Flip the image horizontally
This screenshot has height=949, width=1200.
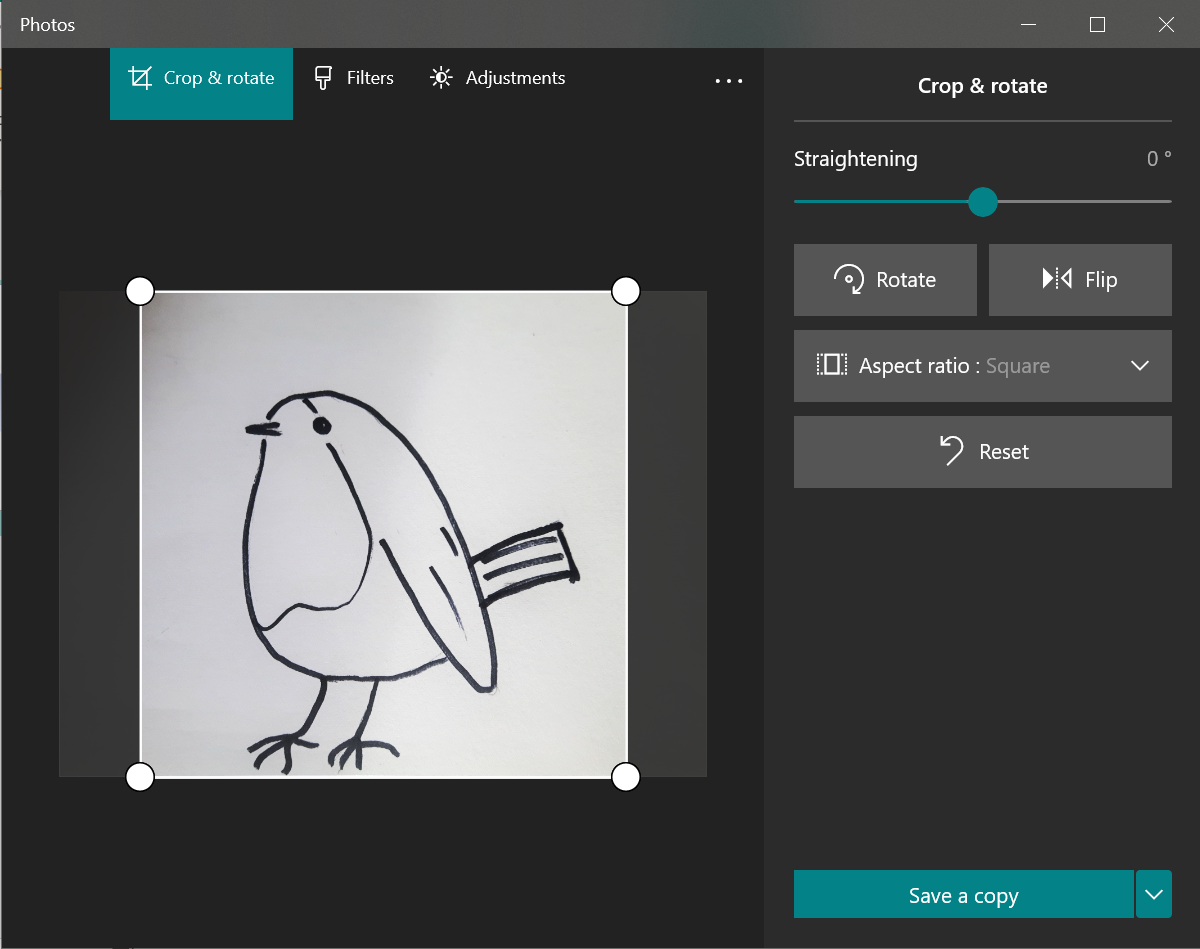(1080, 280)
